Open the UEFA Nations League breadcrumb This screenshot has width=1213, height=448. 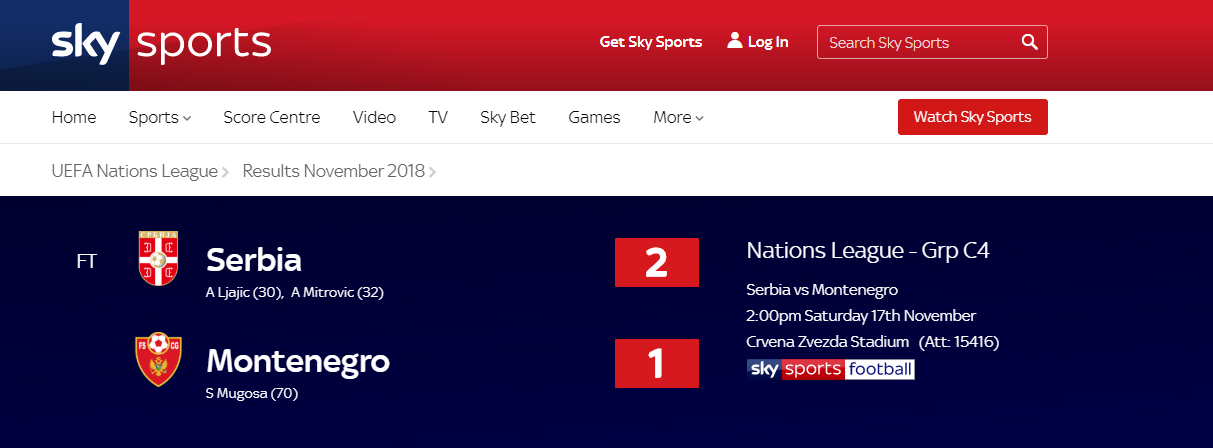[x=134, y=171]
